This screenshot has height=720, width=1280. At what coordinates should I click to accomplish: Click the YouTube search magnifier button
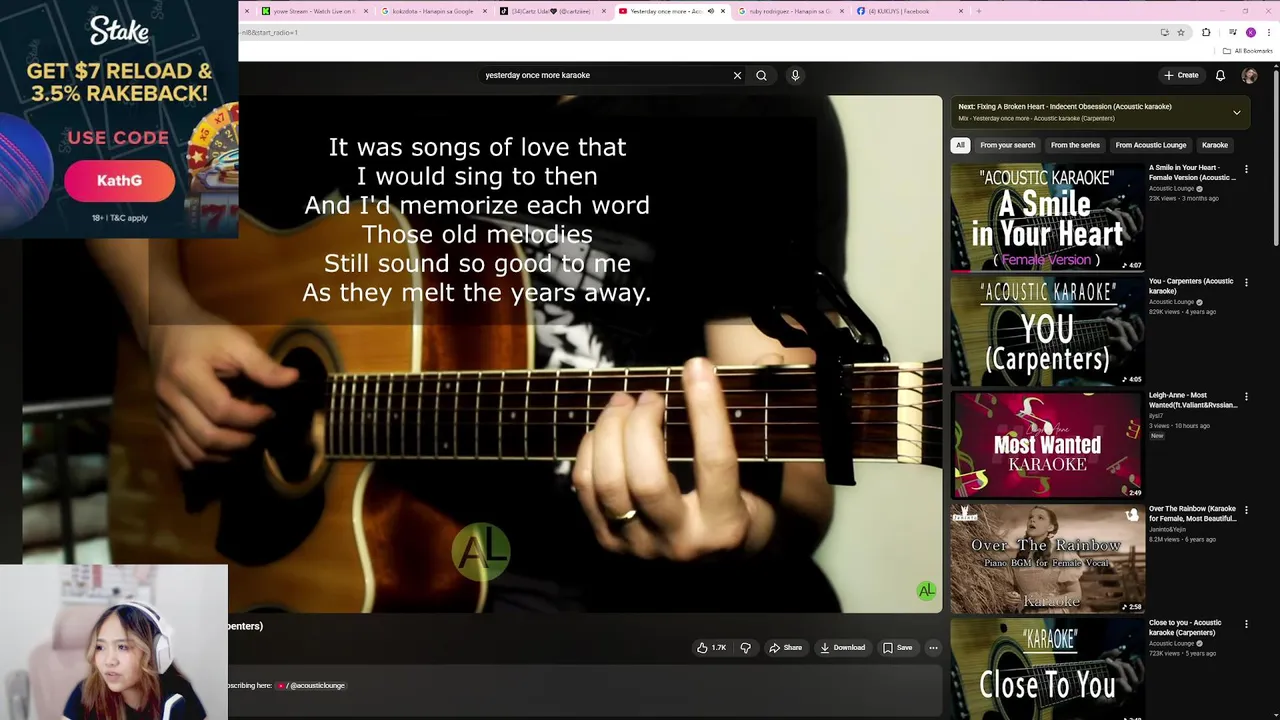761,75
